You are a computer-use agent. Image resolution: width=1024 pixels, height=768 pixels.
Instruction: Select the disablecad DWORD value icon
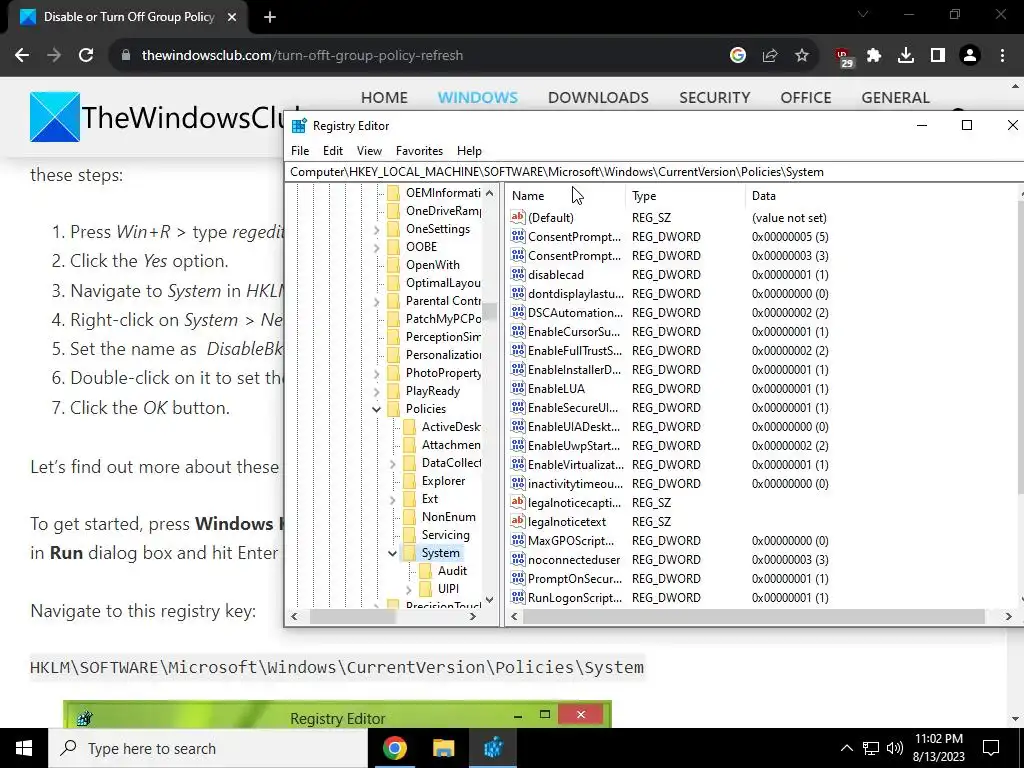click(x=518, y=274)
